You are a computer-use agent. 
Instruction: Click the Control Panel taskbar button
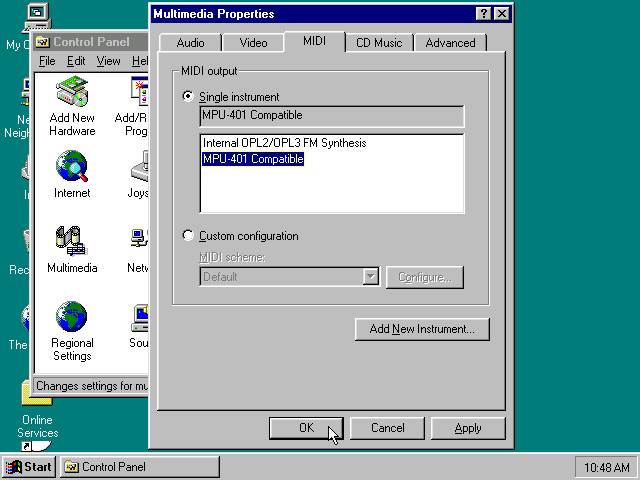coord(140,467)
